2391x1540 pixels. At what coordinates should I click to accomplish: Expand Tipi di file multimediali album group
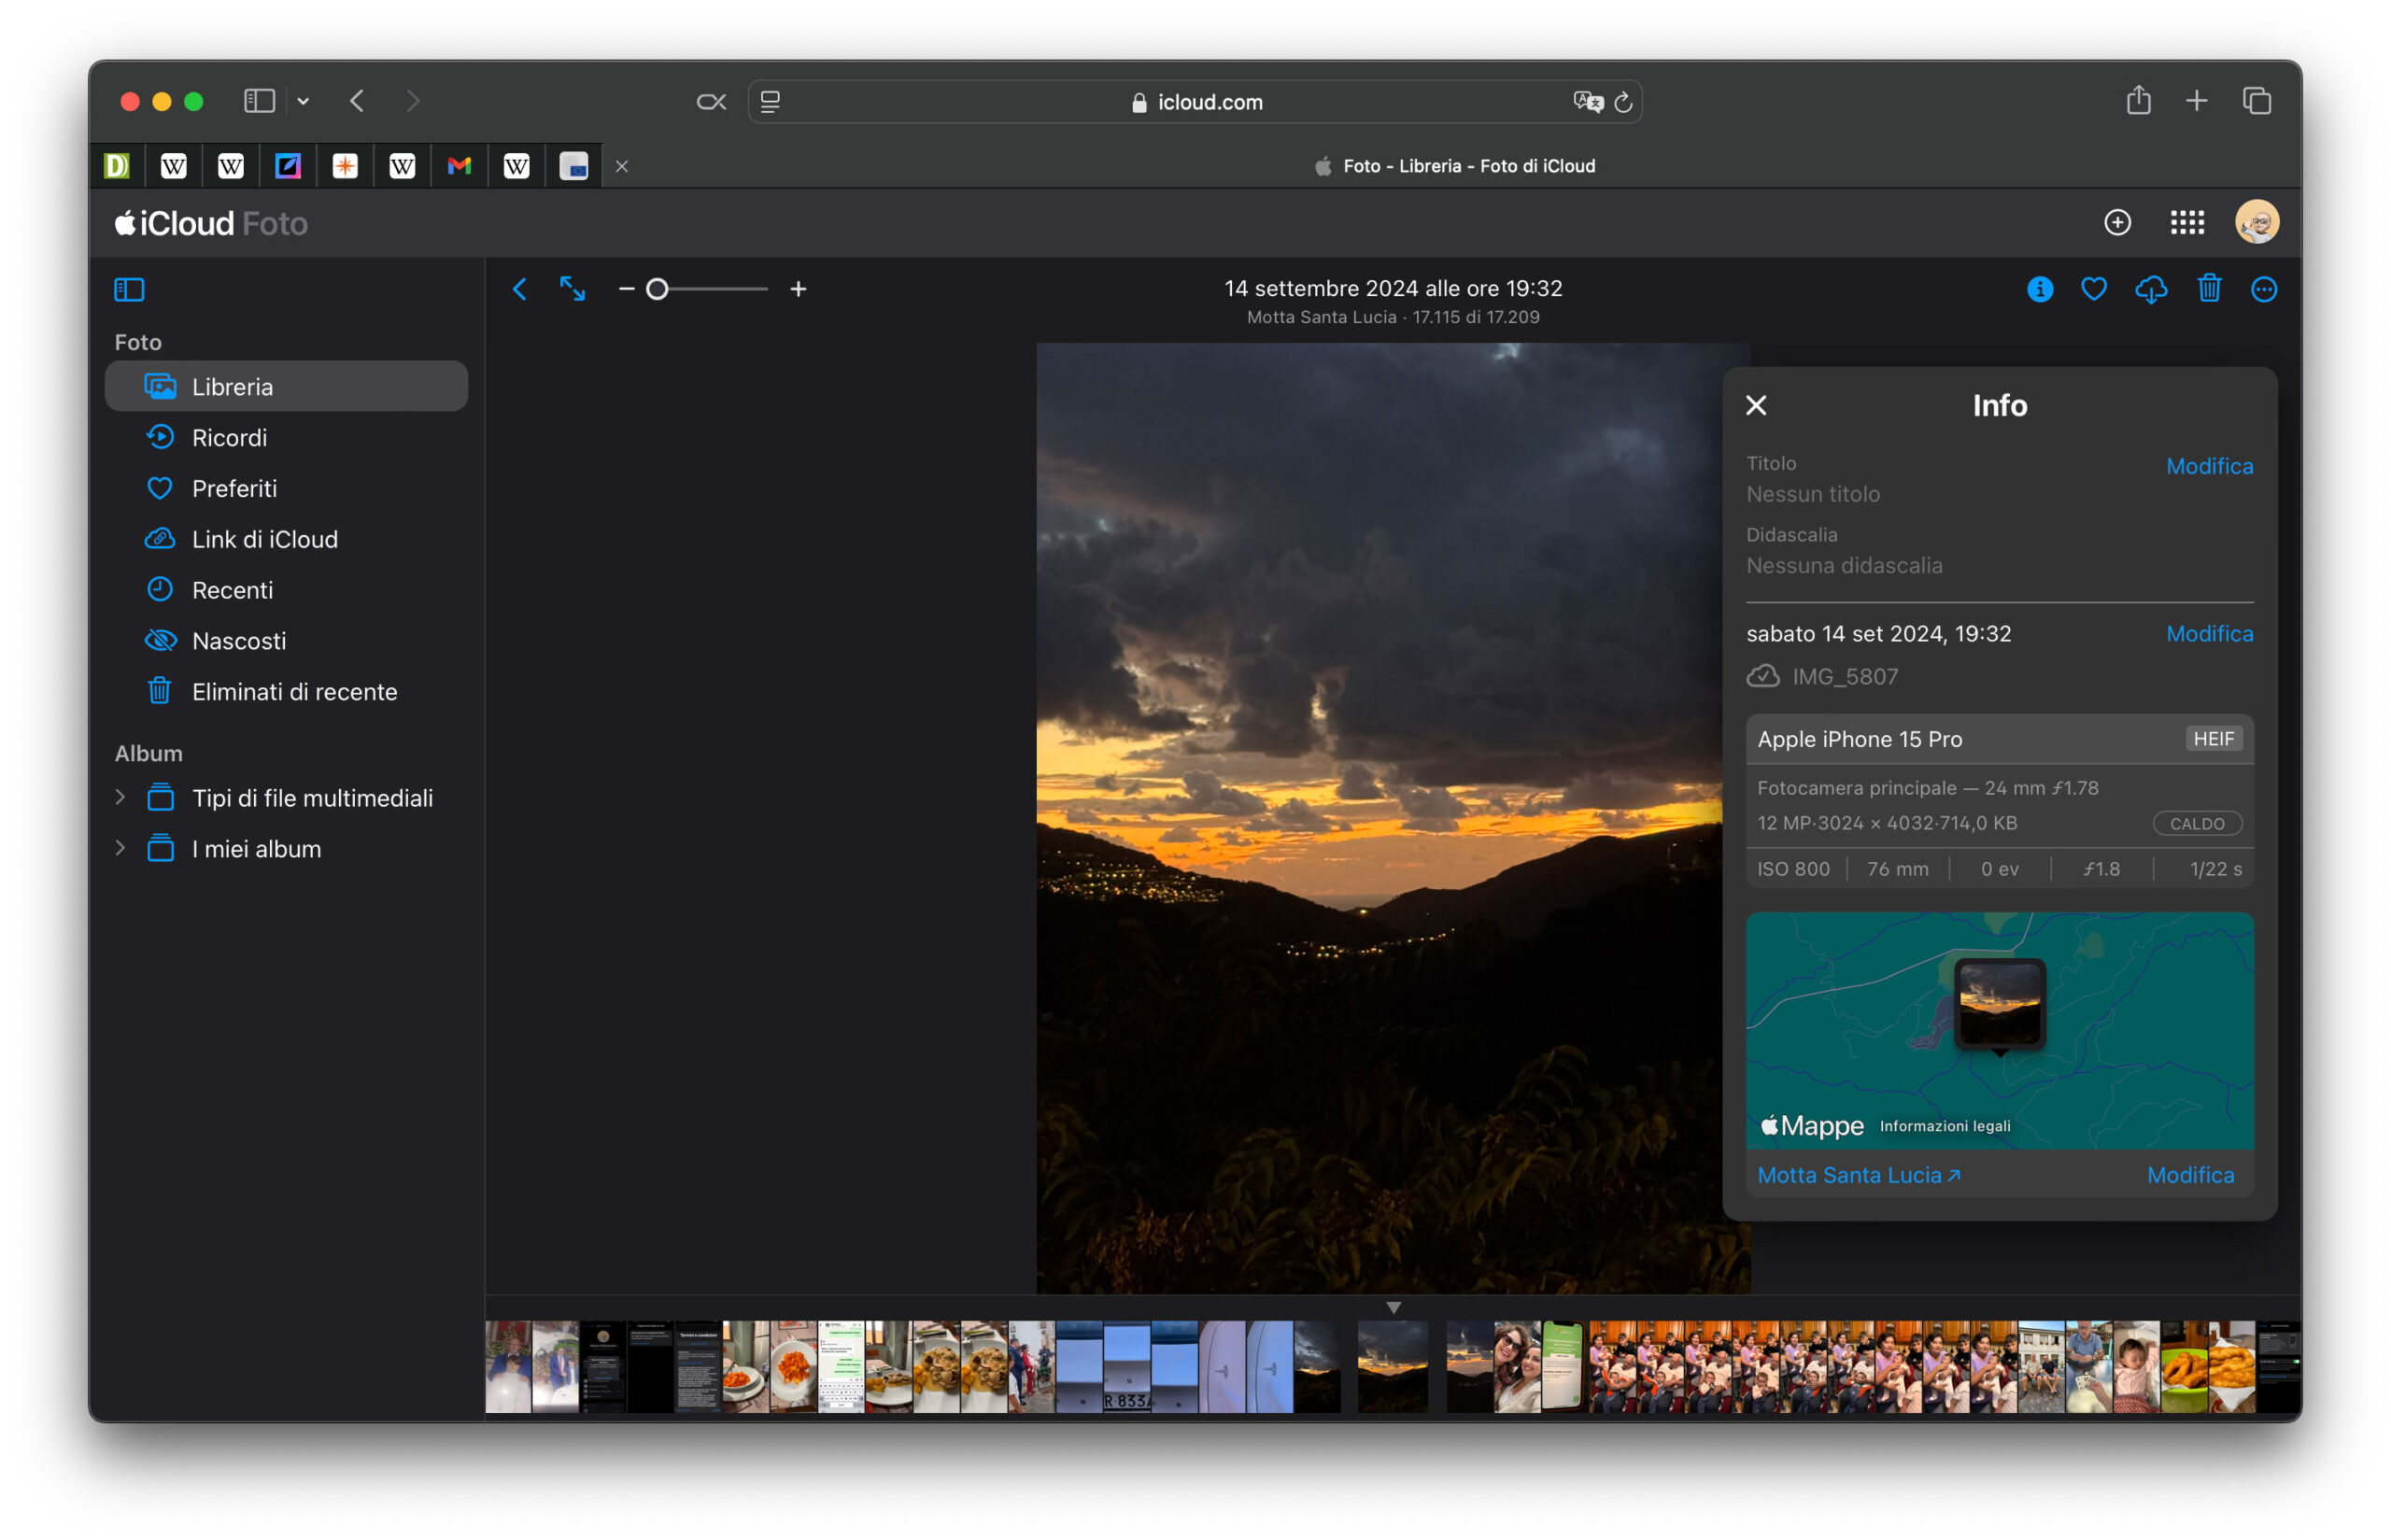pyautogui.click(x=120, y=797)
